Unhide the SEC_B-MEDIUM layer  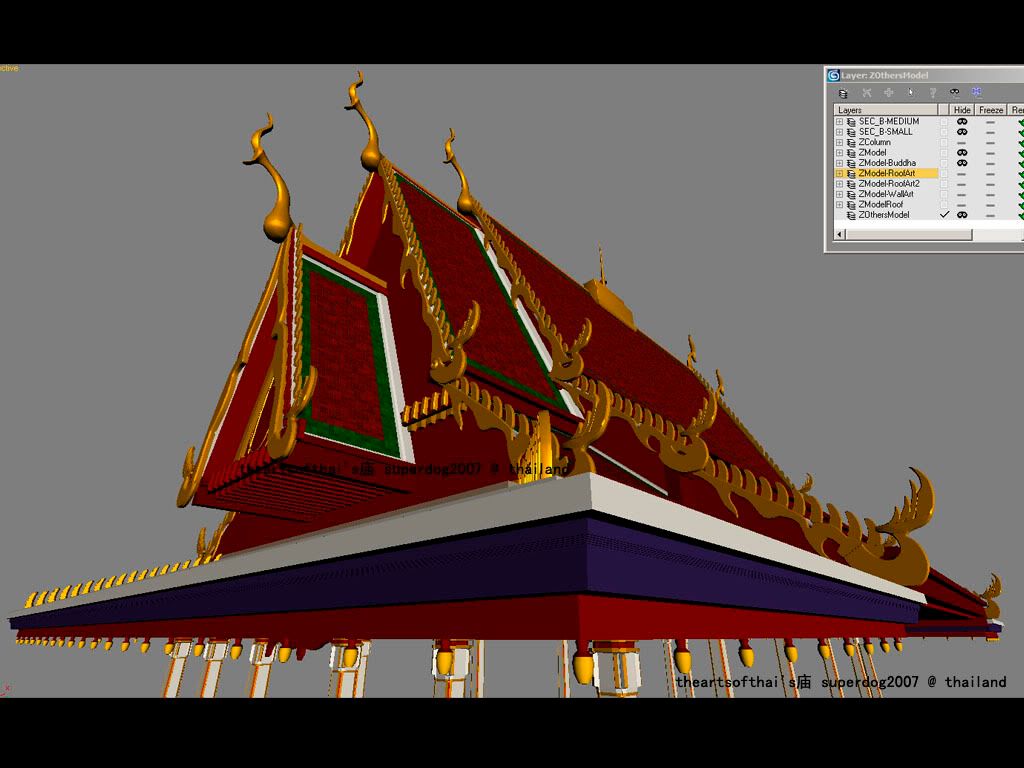[x=962, y=121]
